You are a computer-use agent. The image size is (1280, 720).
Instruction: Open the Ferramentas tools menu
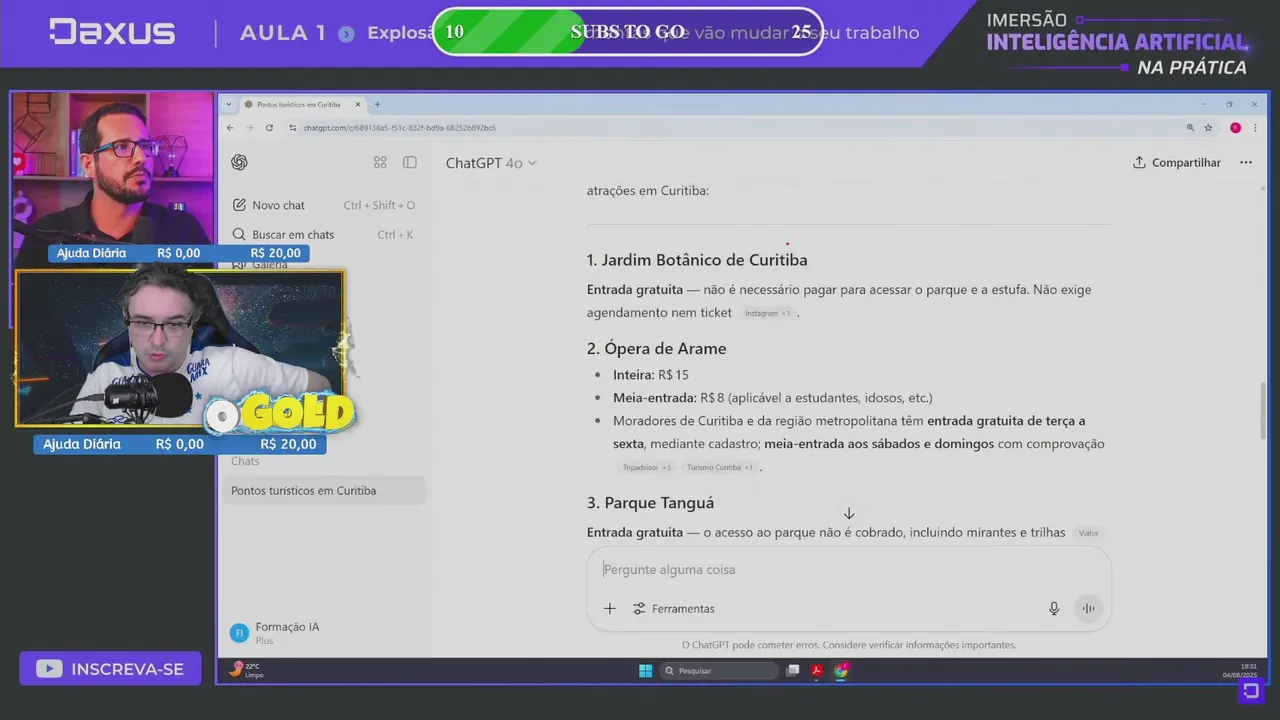point(674,608)
